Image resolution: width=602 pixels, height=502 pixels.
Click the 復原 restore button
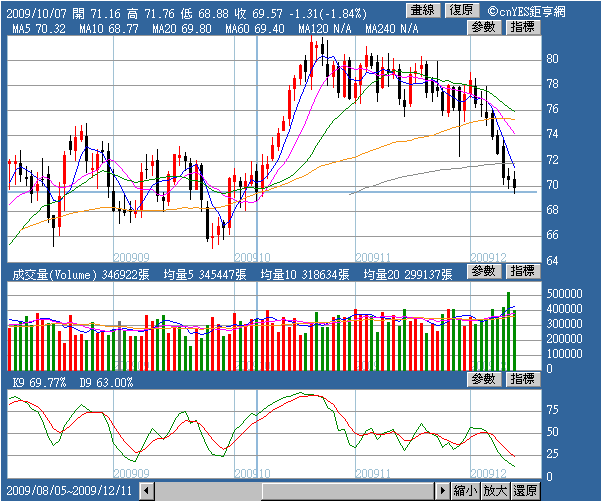tap(462, 11)
